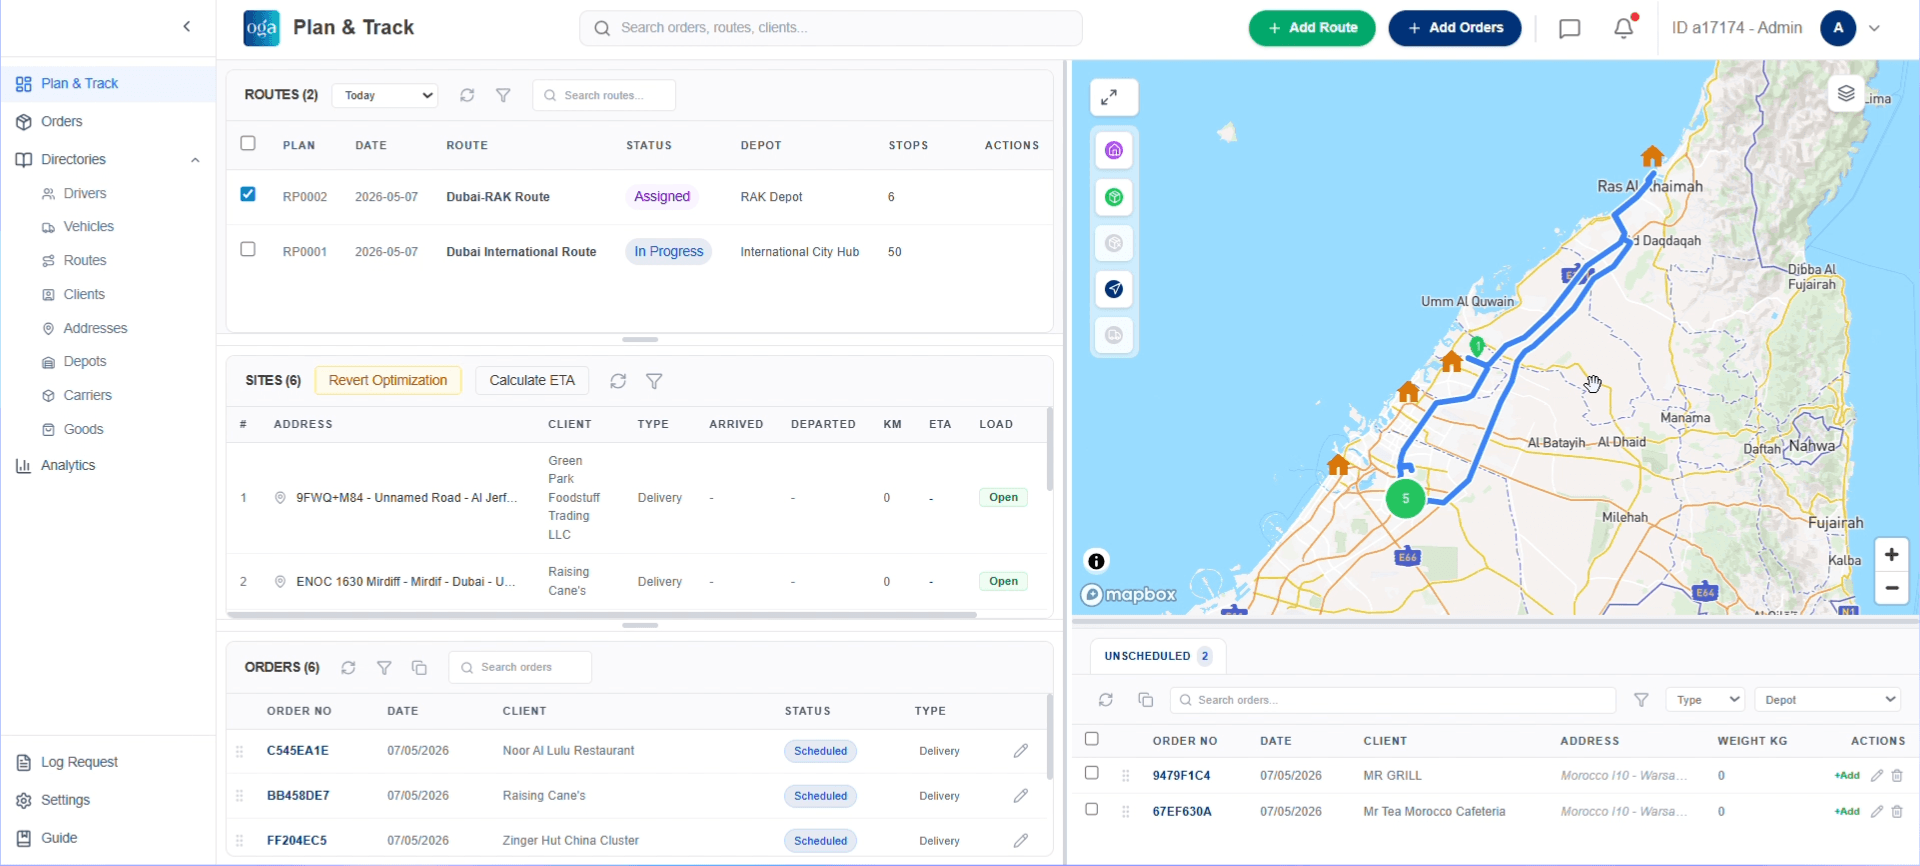Uncheck route RP0002 checkbox

tap(248, 195)
